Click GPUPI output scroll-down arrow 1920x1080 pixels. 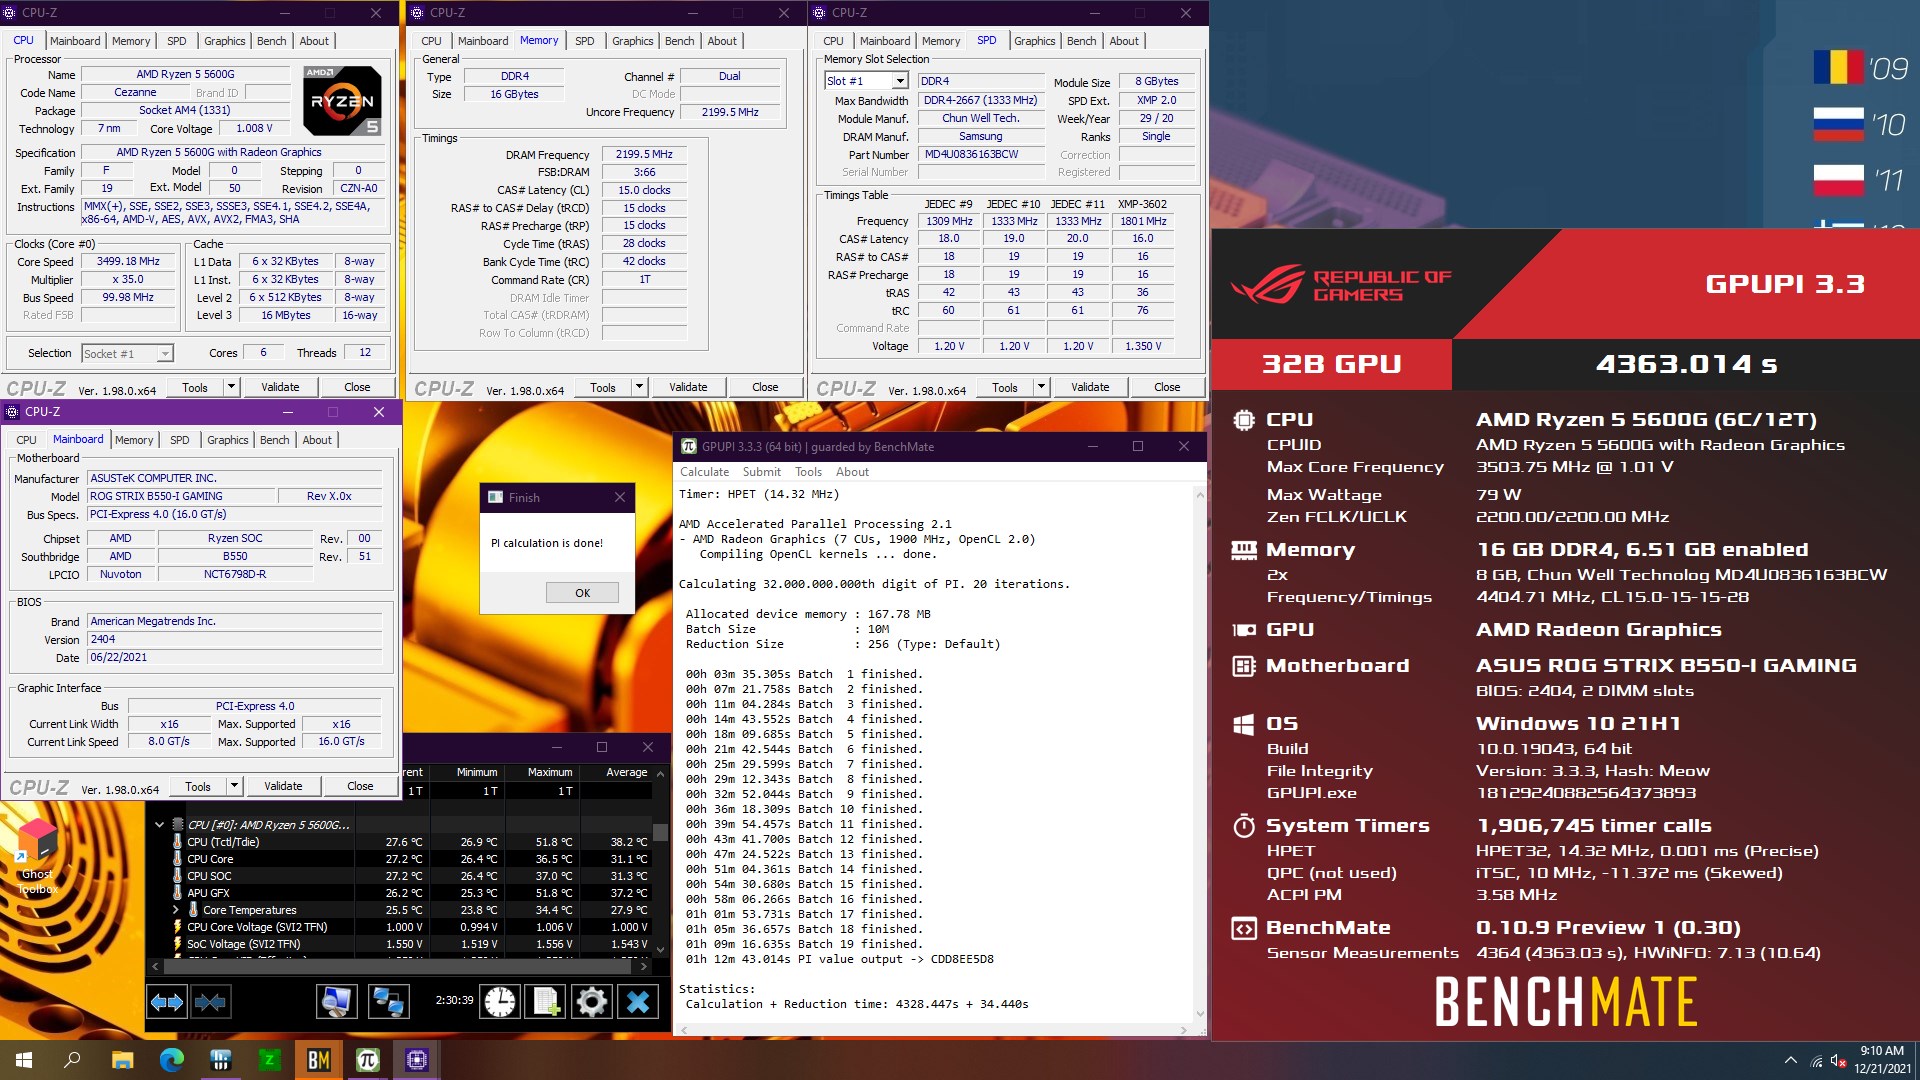point(1199,1013)
